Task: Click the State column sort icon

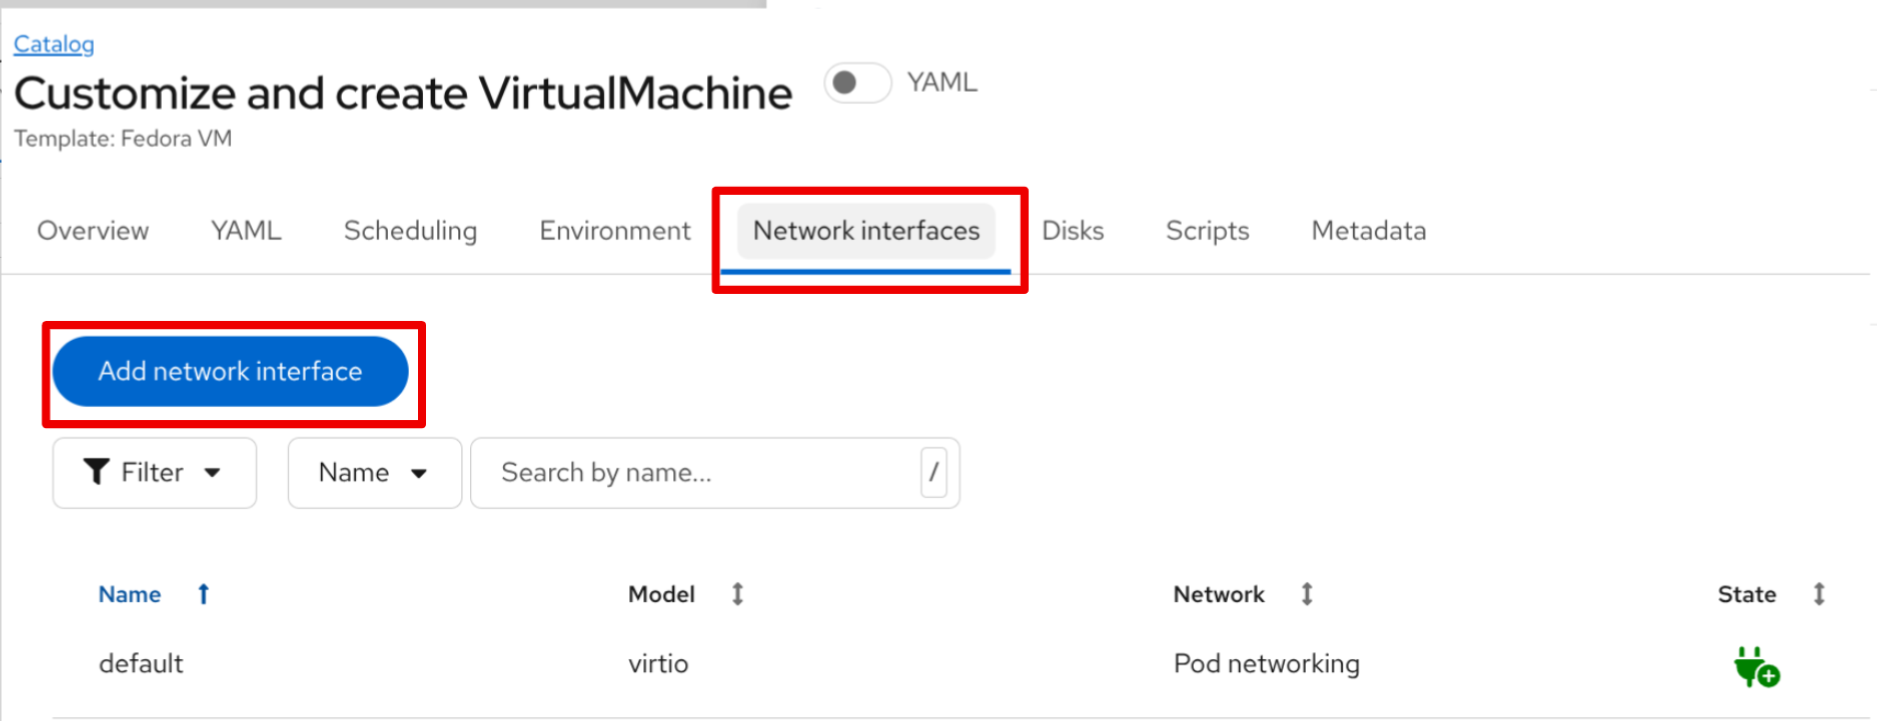Action: point(1819,594)
